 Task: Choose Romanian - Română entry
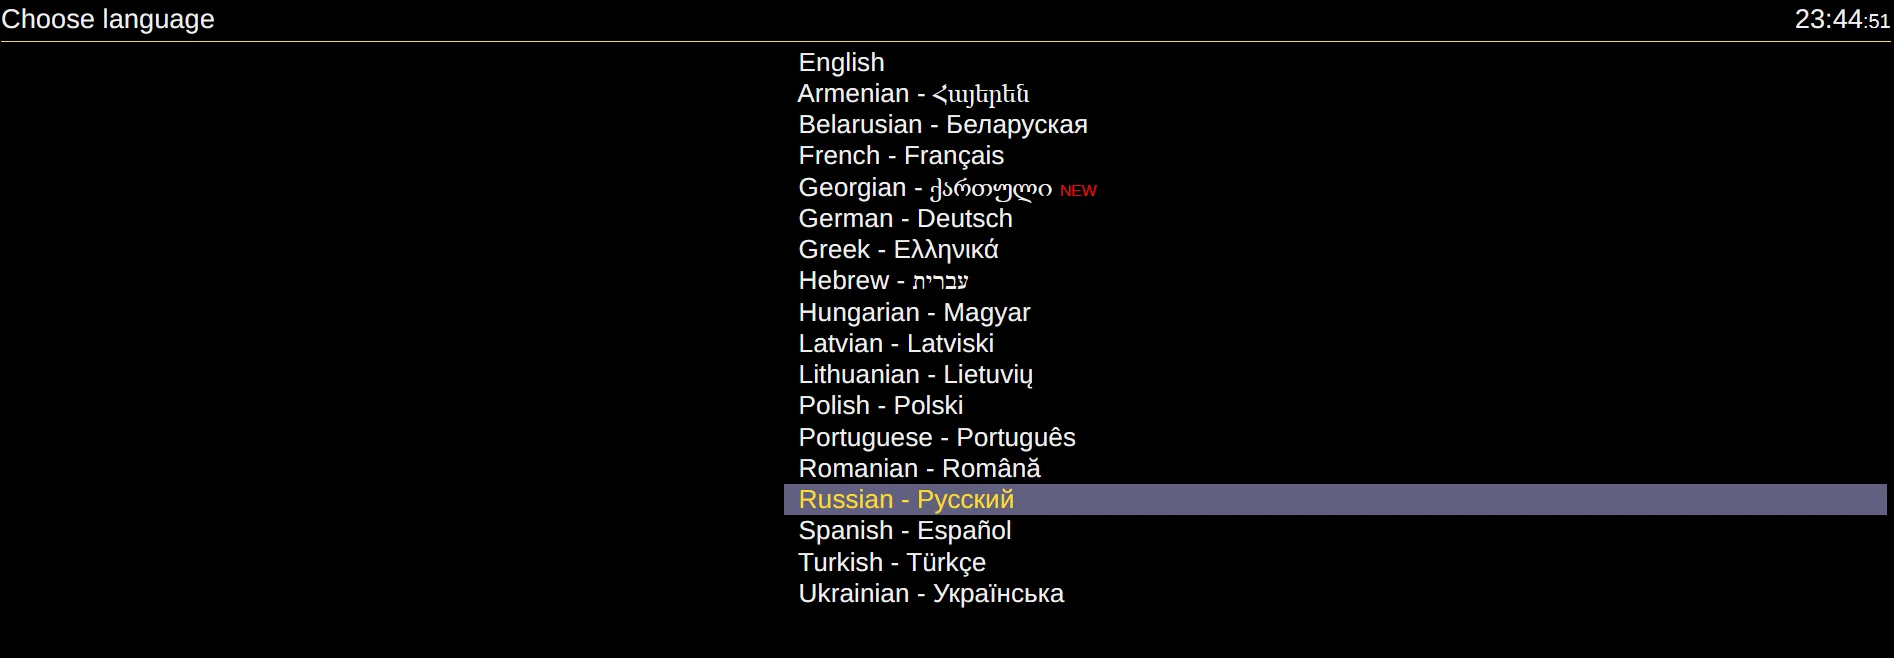(x=919, y=469)
